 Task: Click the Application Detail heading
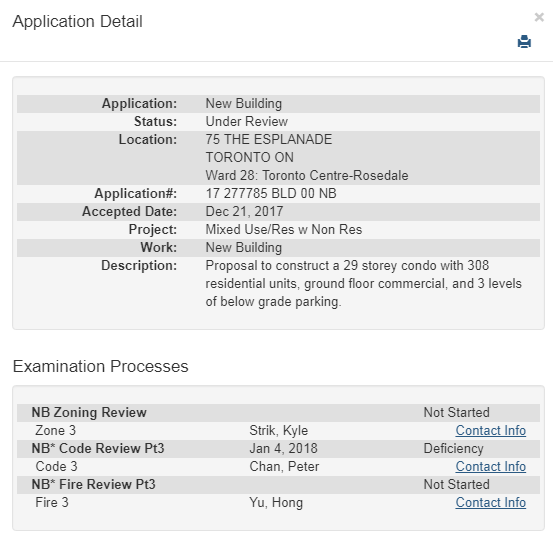78,21
